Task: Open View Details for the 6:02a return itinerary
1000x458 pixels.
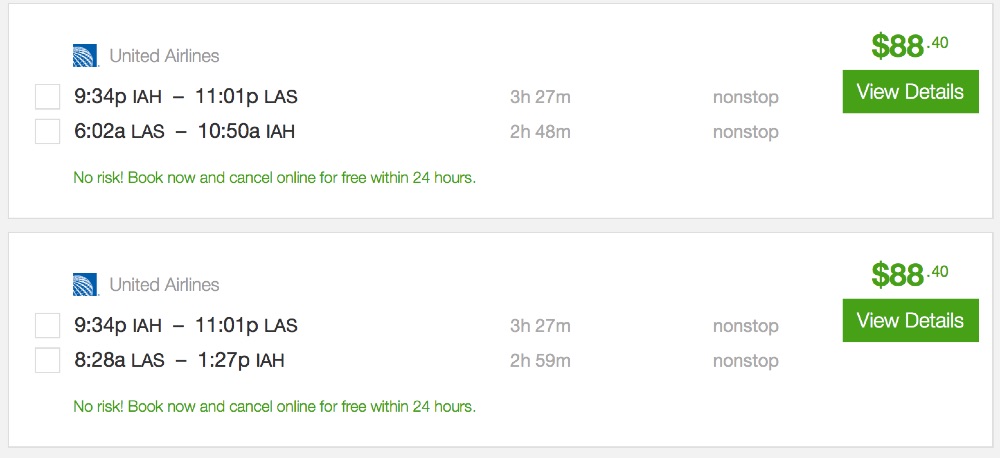Action: coord(910,92)
